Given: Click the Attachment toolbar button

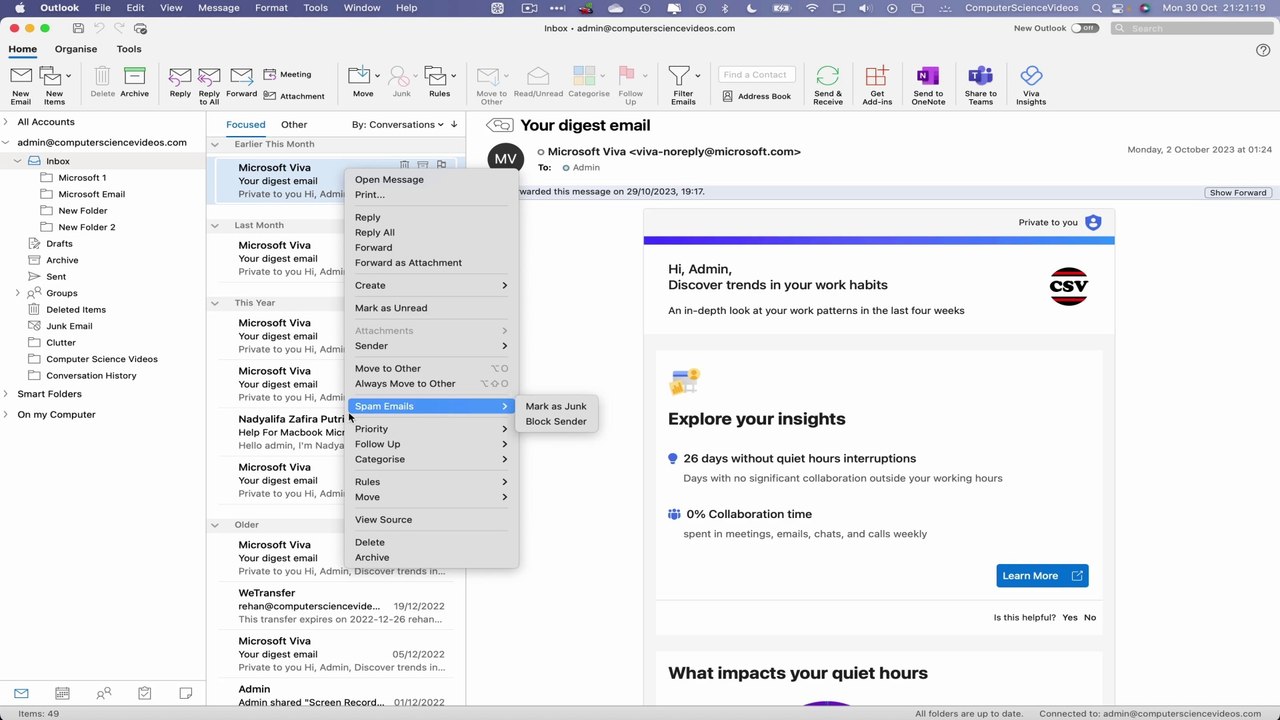Looking at the screenshot, I should coord(295,96).
